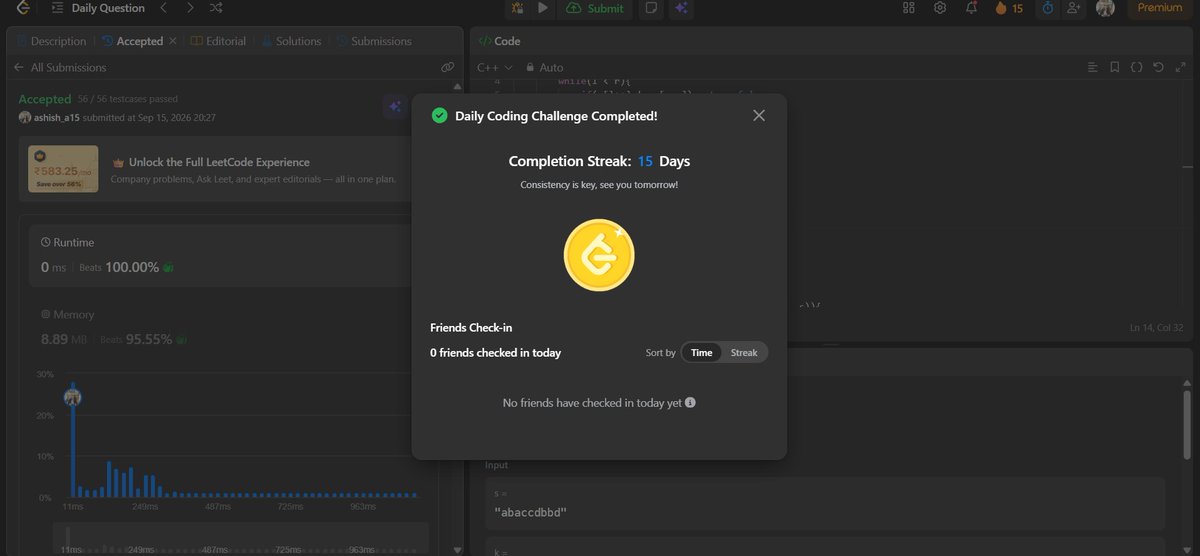1200x556 pixels.
Task: Open the editor format lines icon
Action: coord(1093,67)
